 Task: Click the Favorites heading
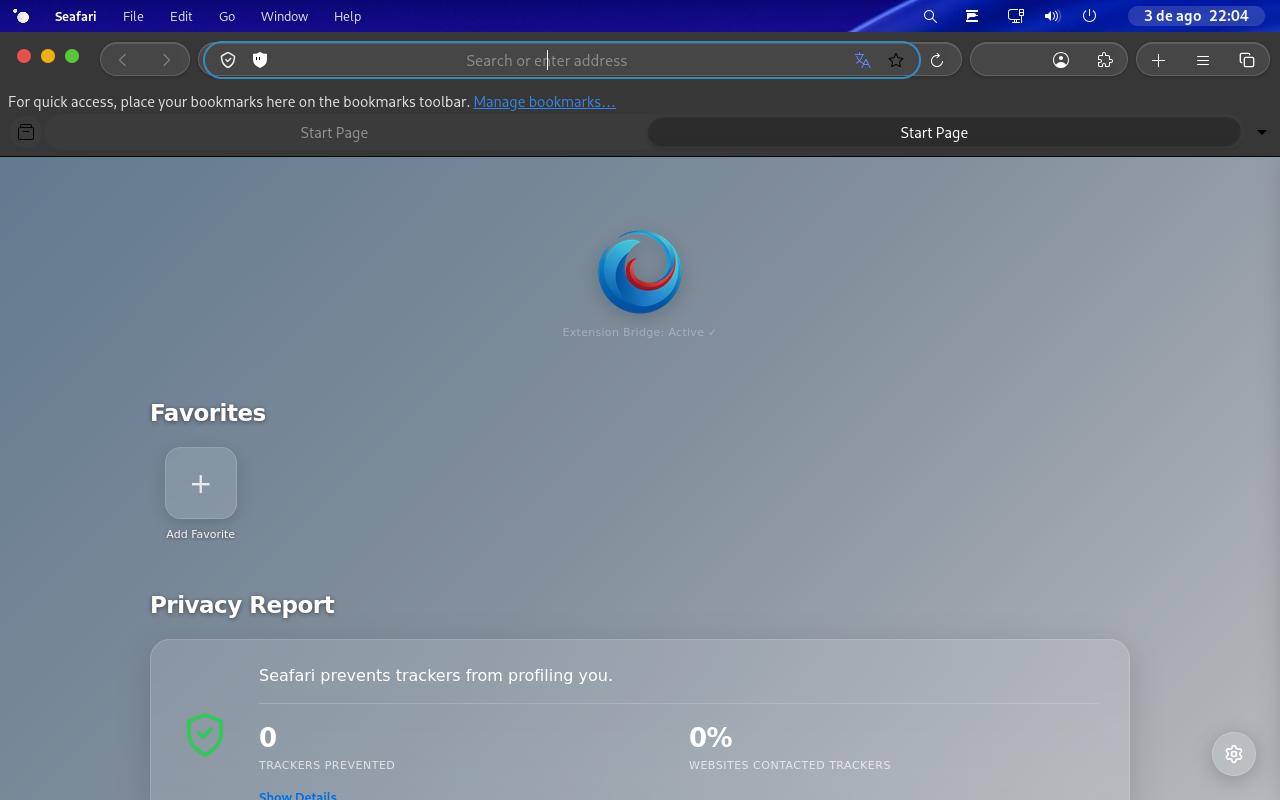click(208, 413)
